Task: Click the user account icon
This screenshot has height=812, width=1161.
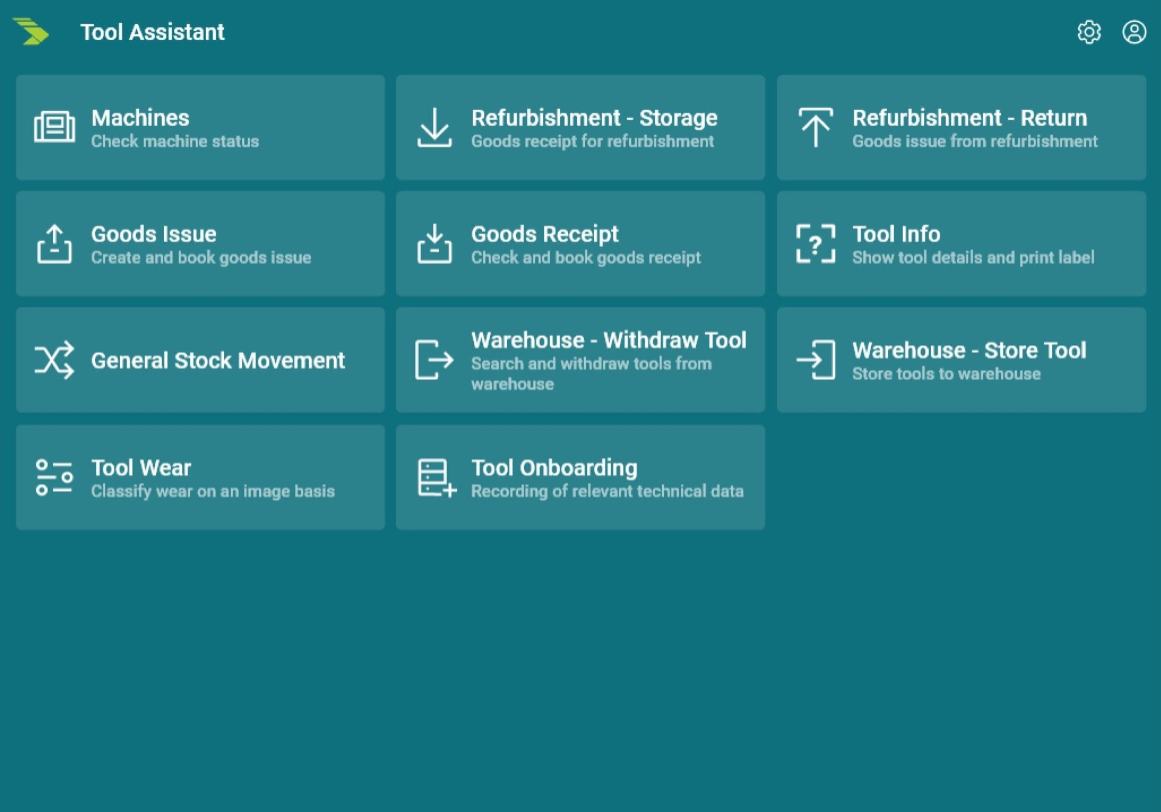Action: point(1133,33)
